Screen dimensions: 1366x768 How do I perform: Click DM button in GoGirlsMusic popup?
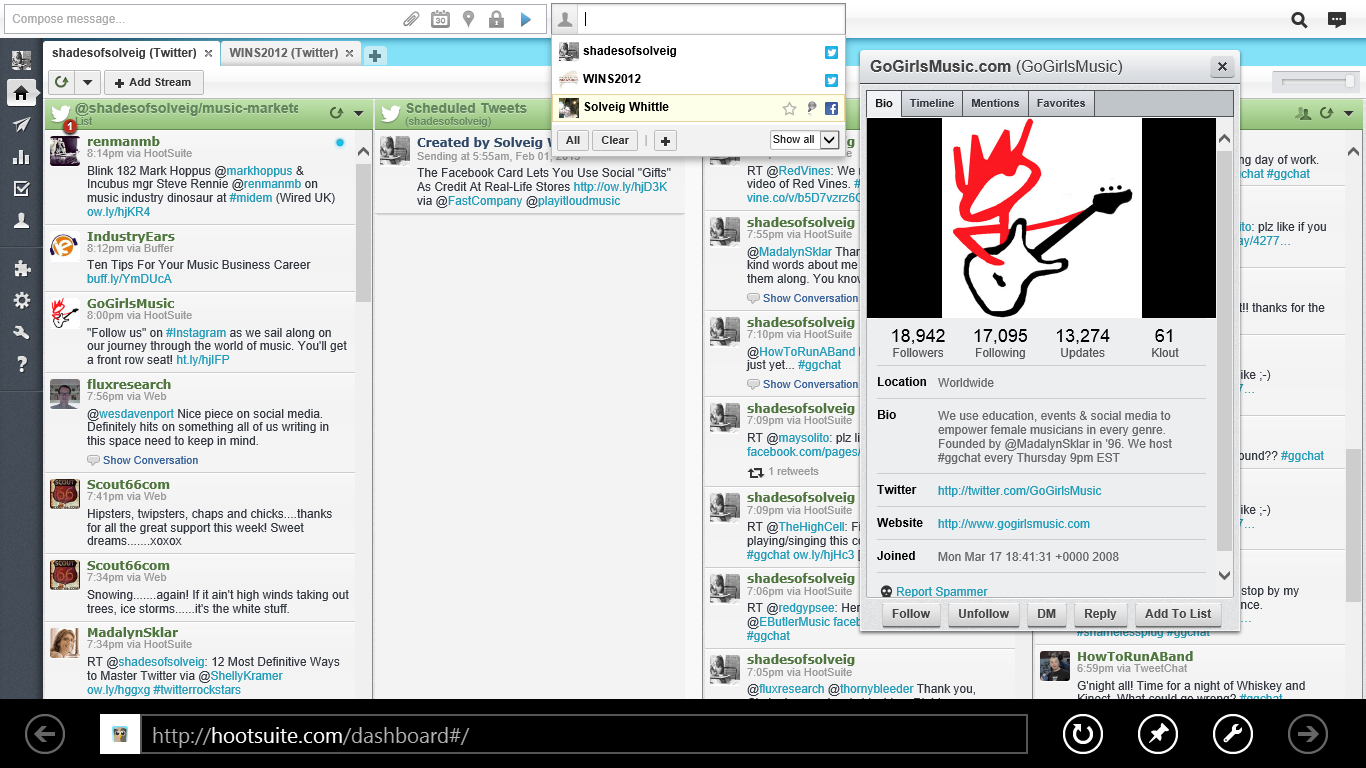pyautogui.click(x=1047, y=614)
